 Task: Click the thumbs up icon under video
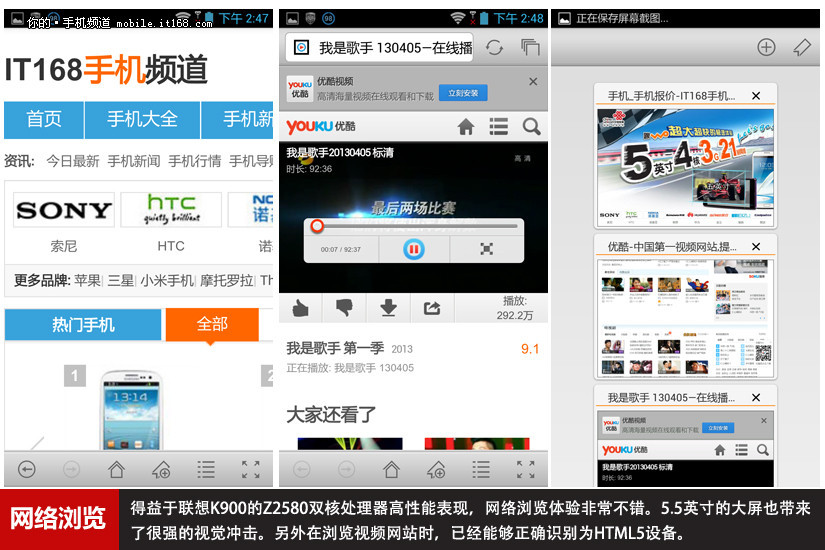point(300,308)
